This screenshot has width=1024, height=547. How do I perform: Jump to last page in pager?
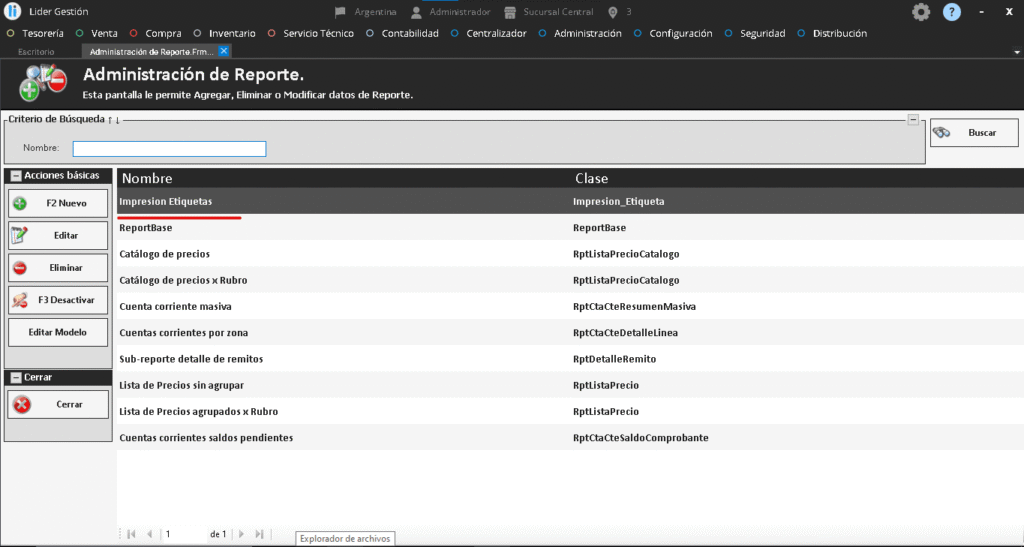point(259,534)
